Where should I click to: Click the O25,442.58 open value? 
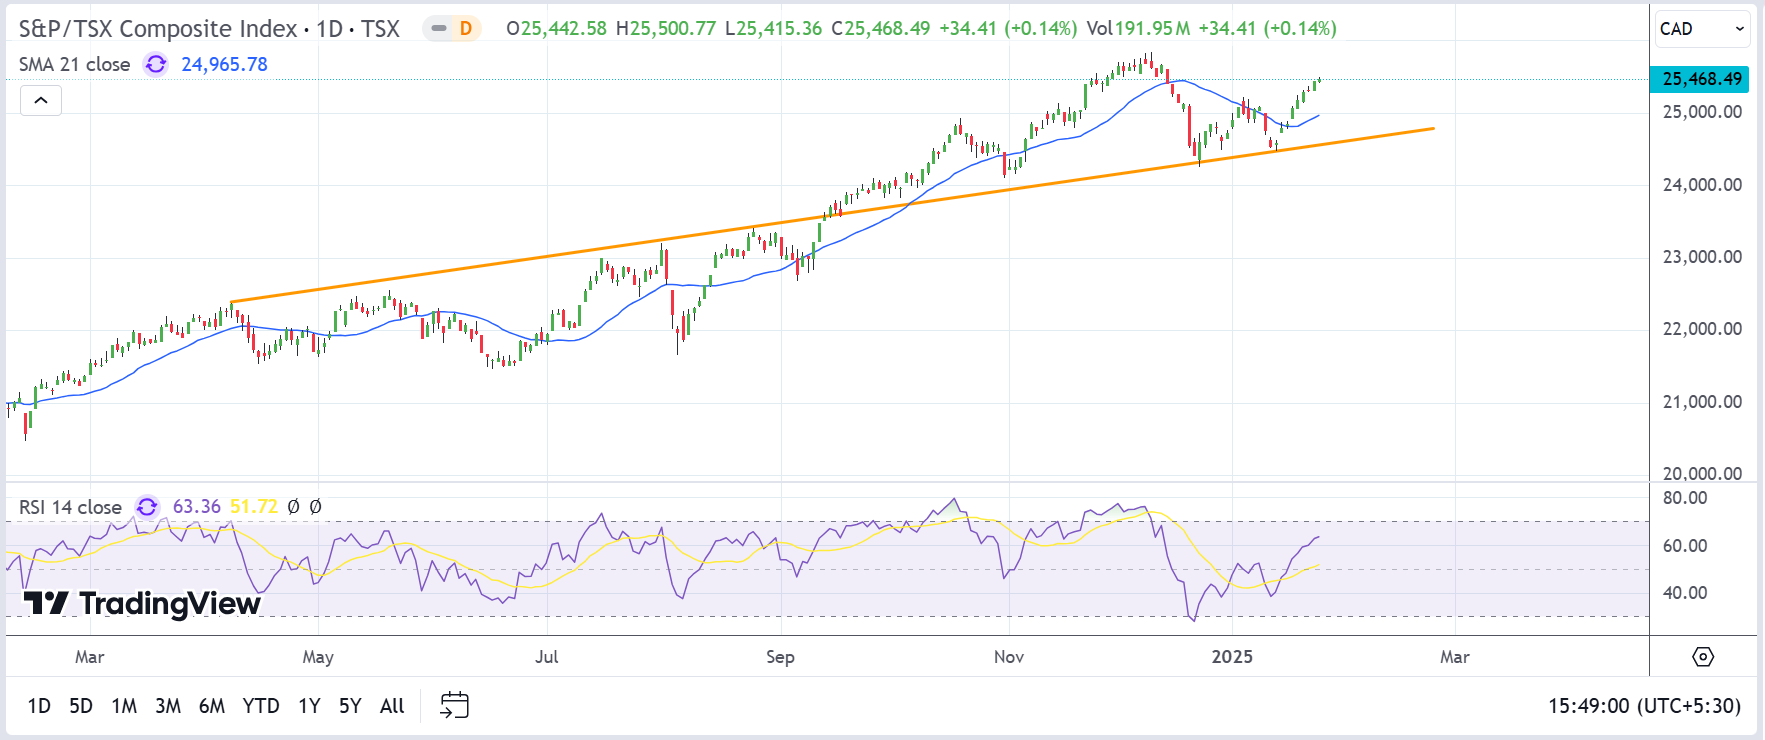point(556,29)
